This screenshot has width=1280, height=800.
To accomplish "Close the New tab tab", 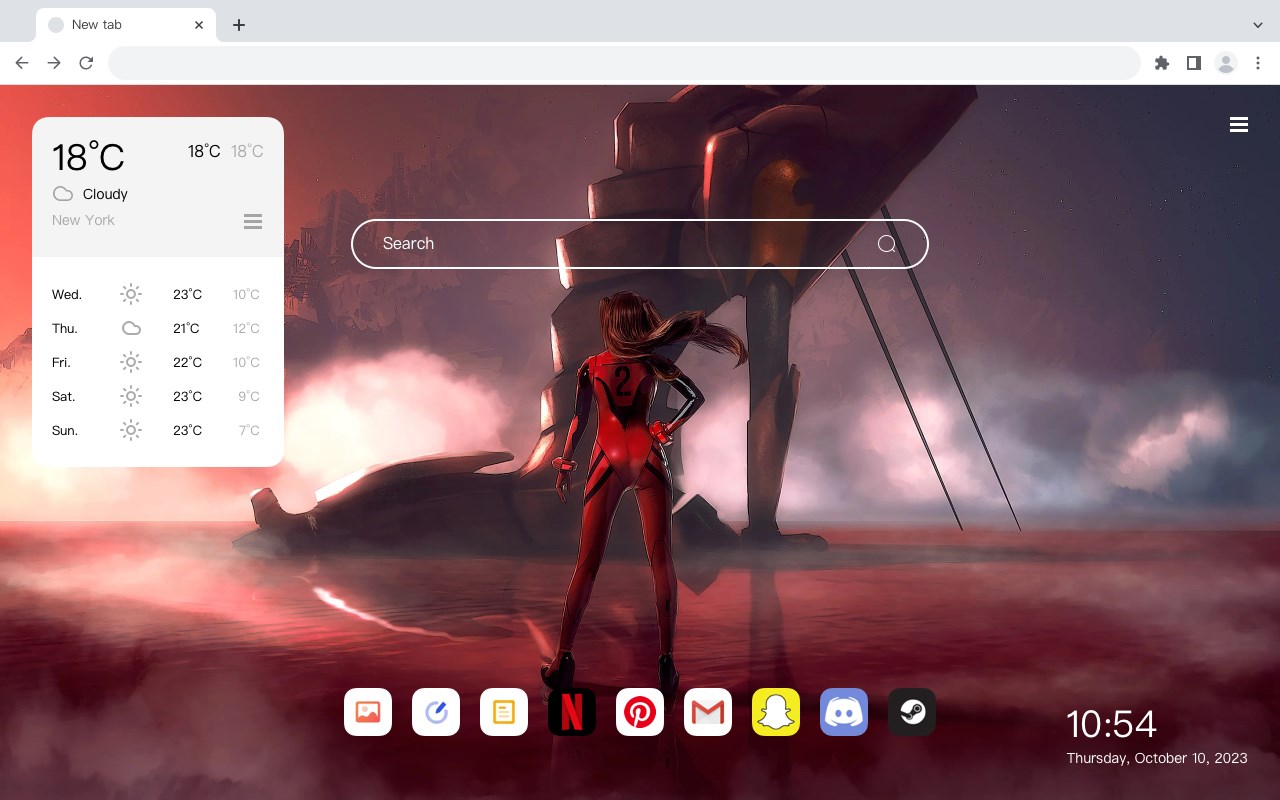I will (199, 25).
